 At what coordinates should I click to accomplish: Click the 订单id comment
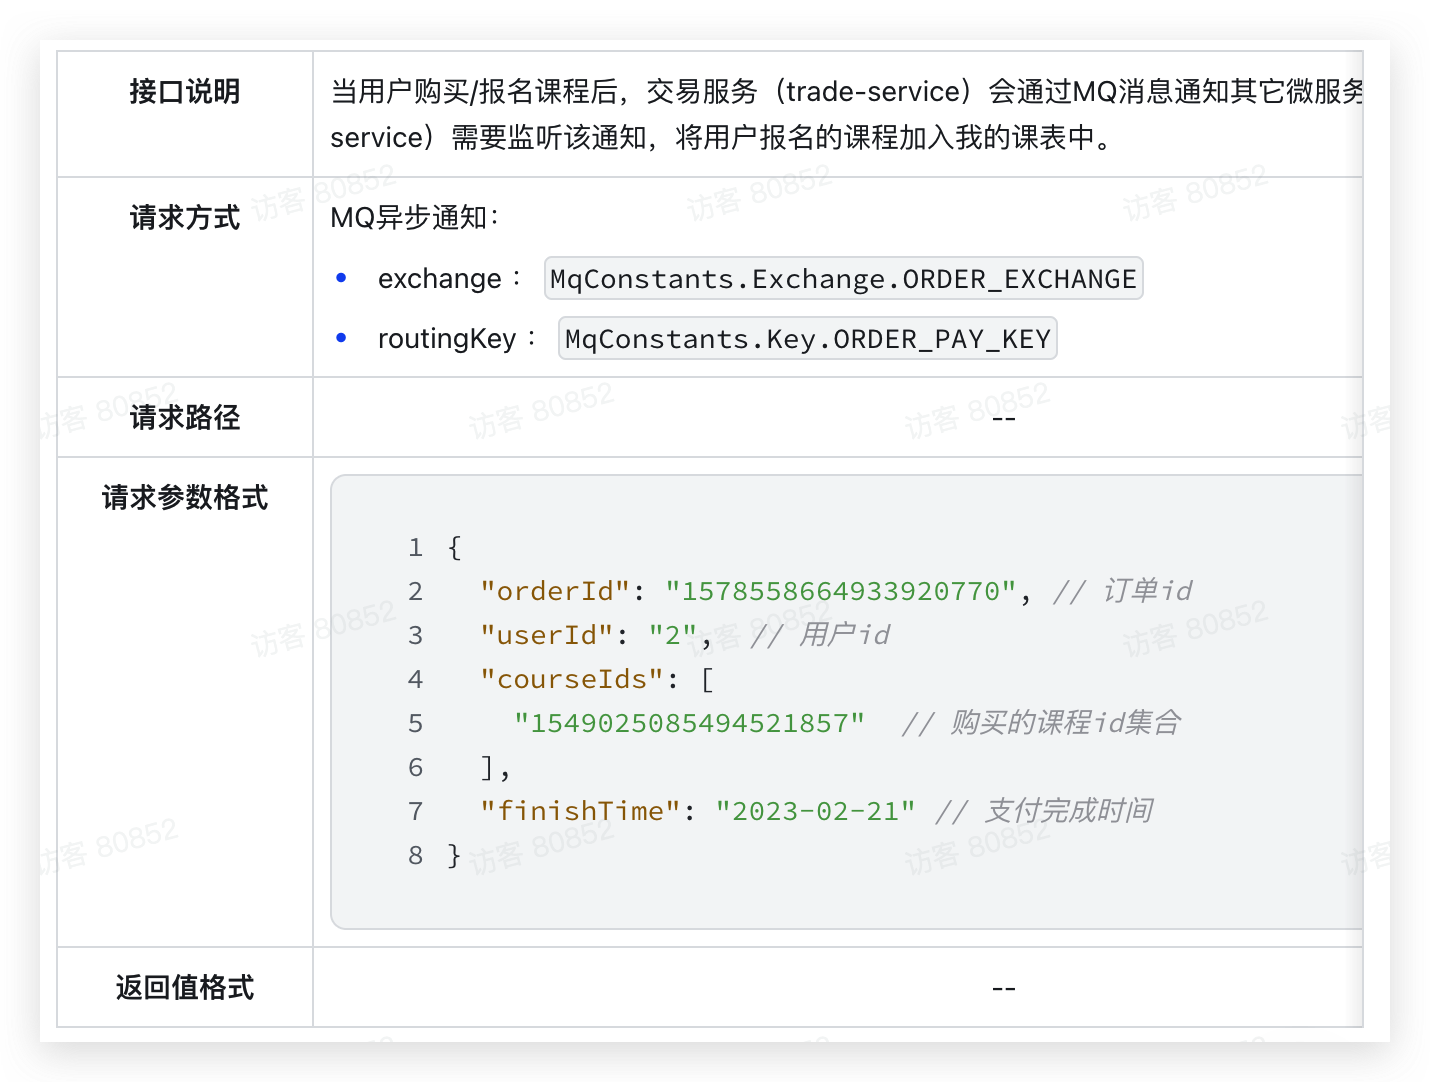coord(1123,591)
